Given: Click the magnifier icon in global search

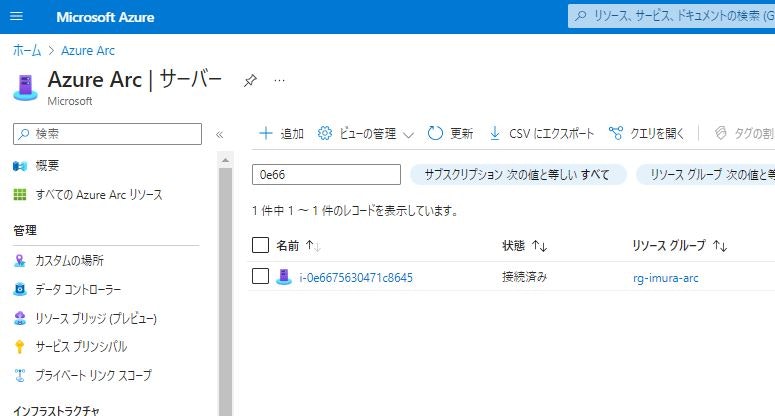Looking at the screenshot, I should point(581,16).
